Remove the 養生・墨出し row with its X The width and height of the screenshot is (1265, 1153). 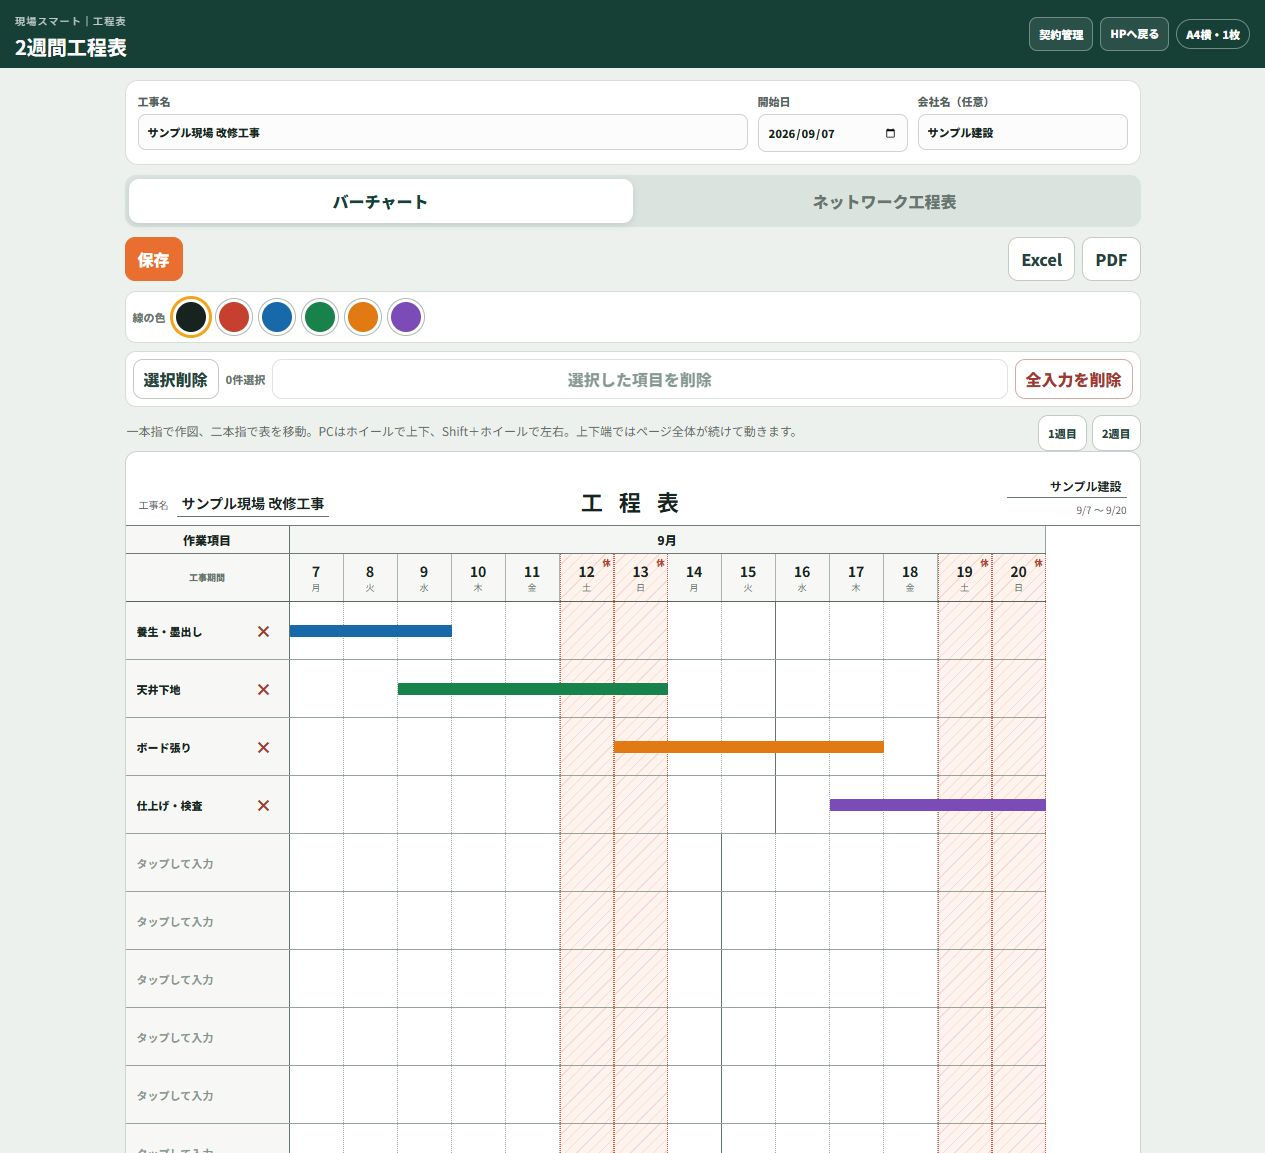coord(263,631)
